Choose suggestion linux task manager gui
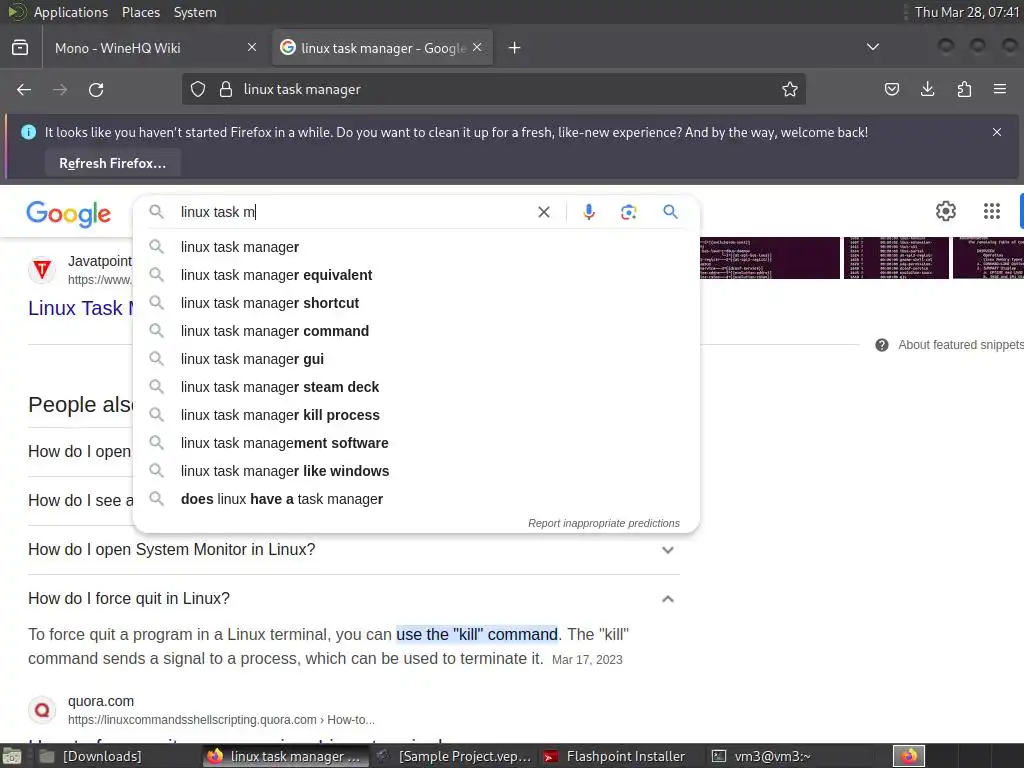Image resolution: width=1024 pixels, height=768 pixels. click(416, 359)
